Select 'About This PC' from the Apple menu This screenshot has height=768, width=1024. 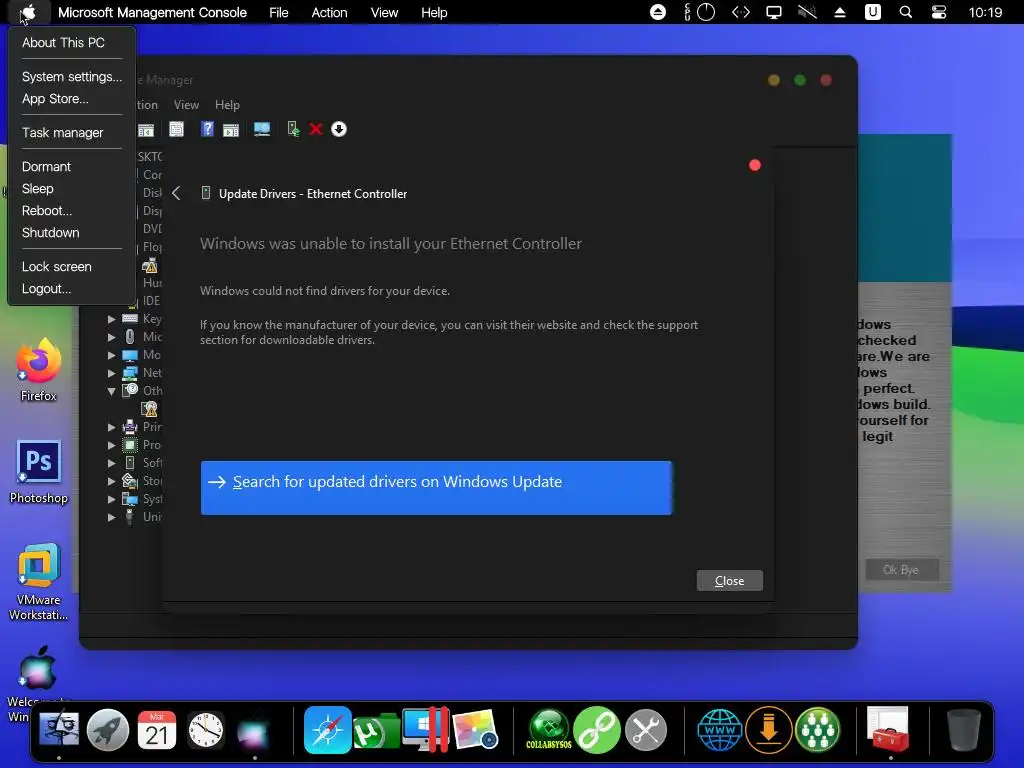coord(63,42)
